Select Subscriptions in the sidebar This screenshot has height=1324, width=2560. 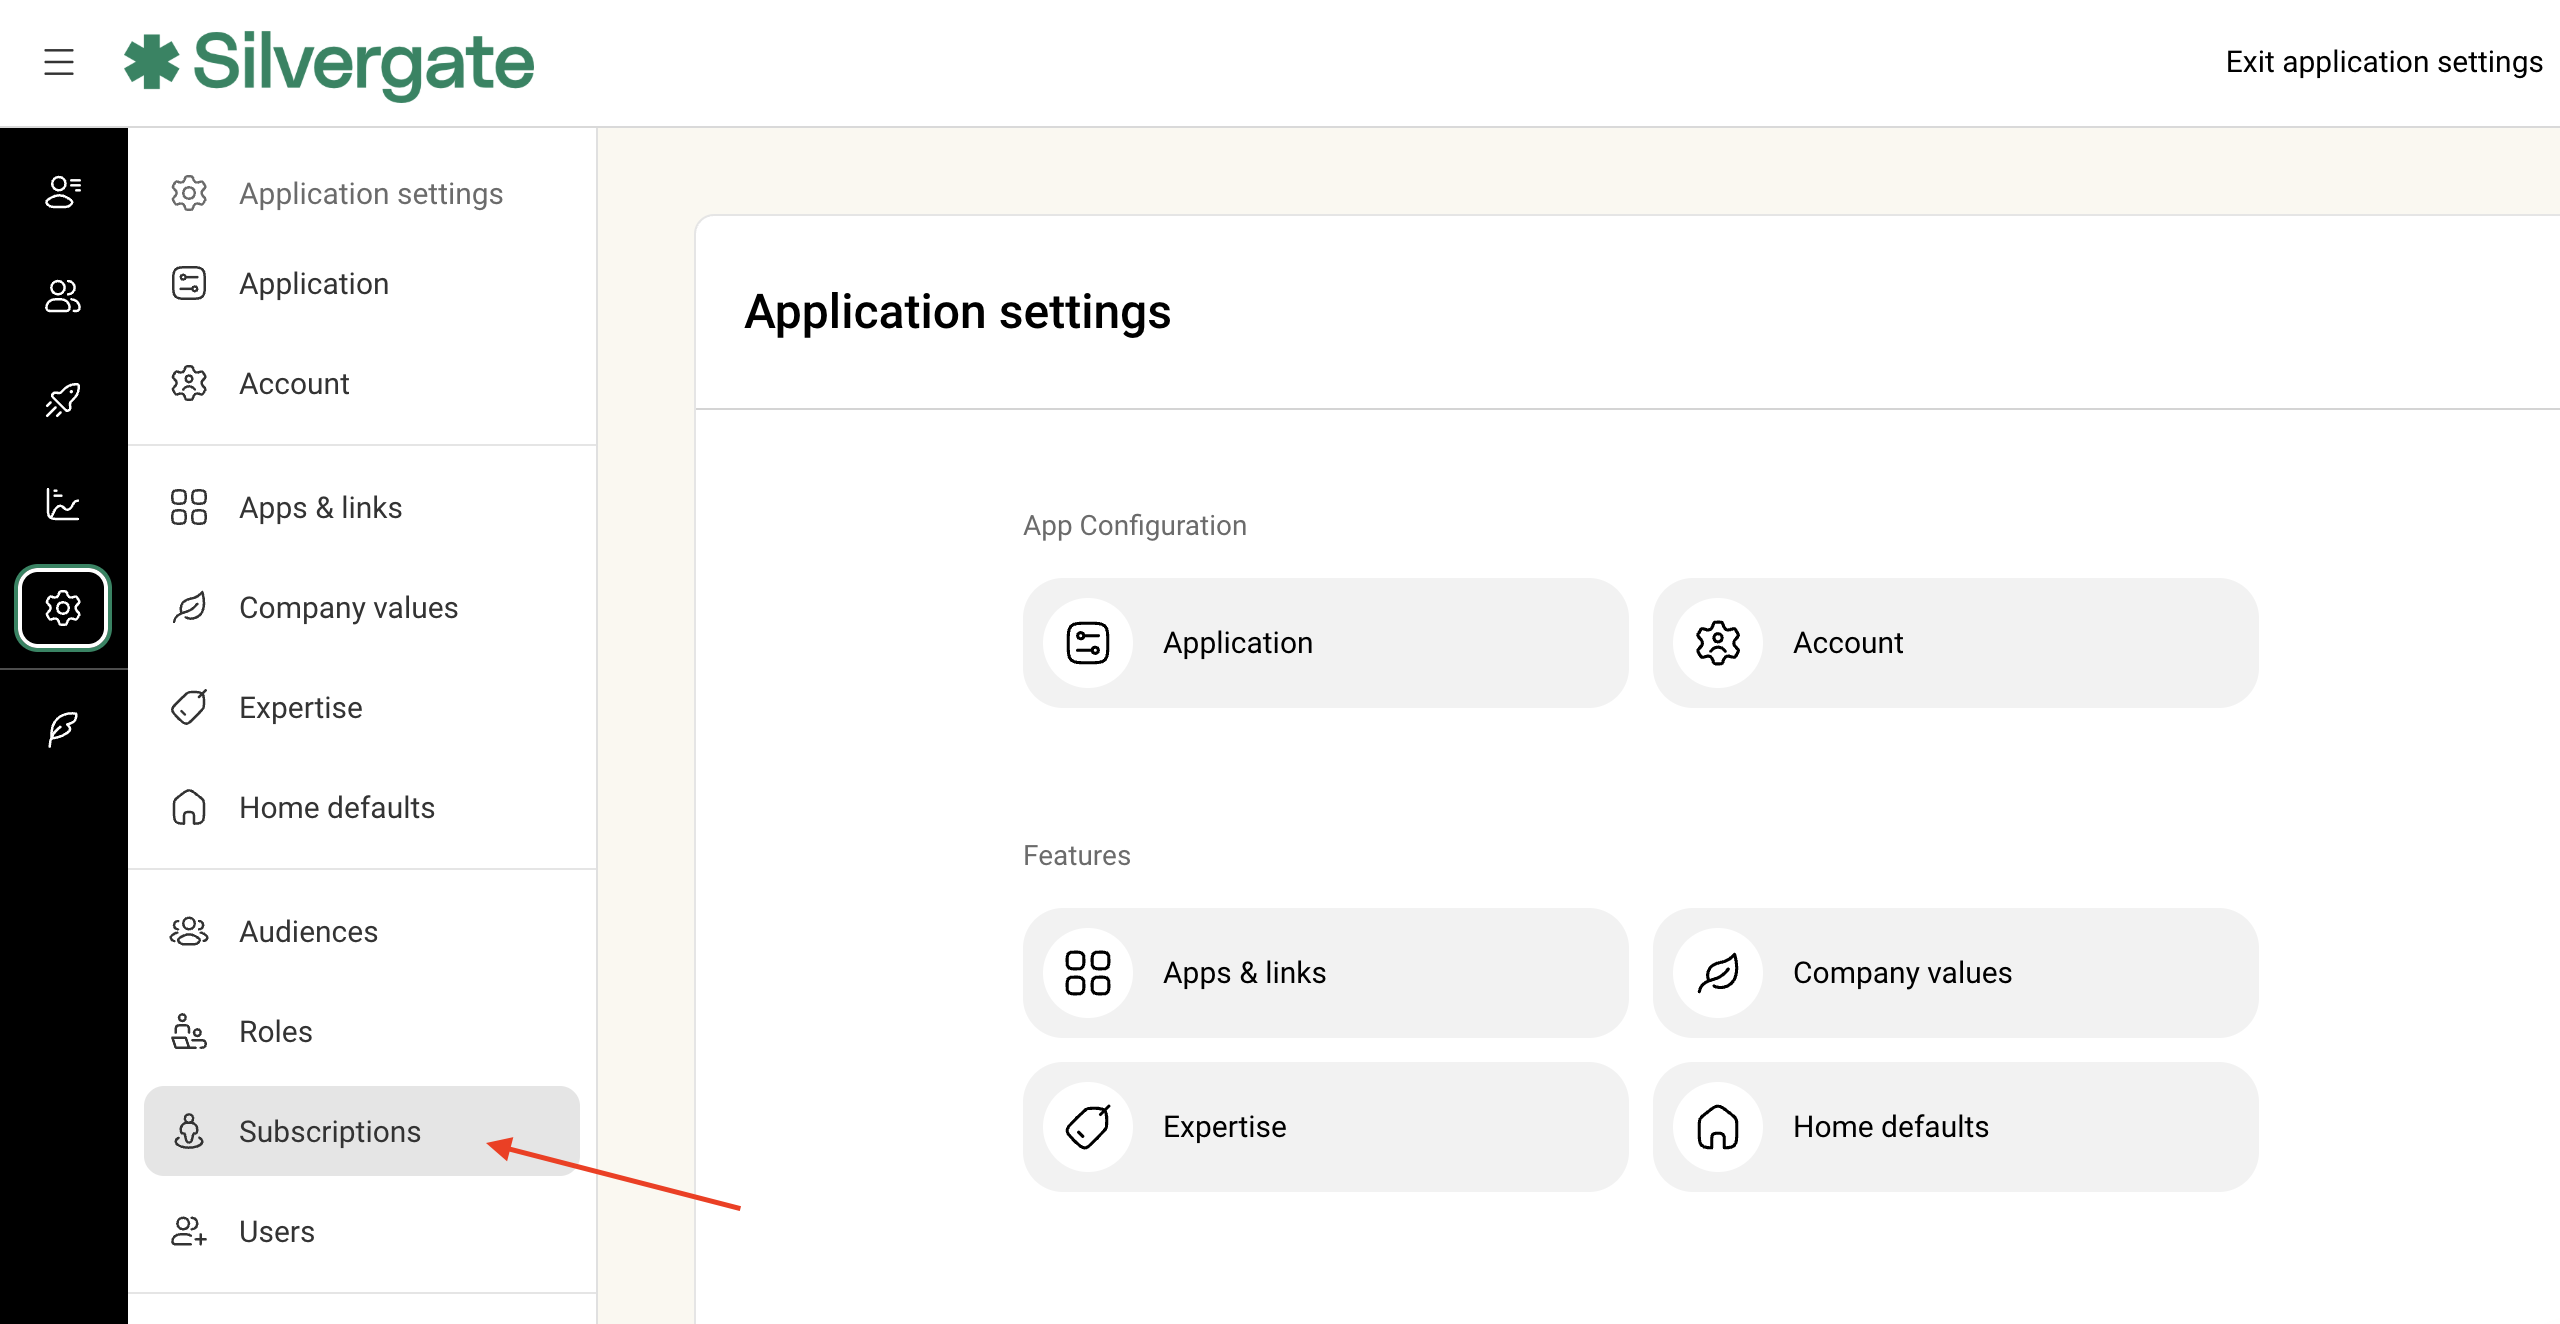(x=330, y=1131)
